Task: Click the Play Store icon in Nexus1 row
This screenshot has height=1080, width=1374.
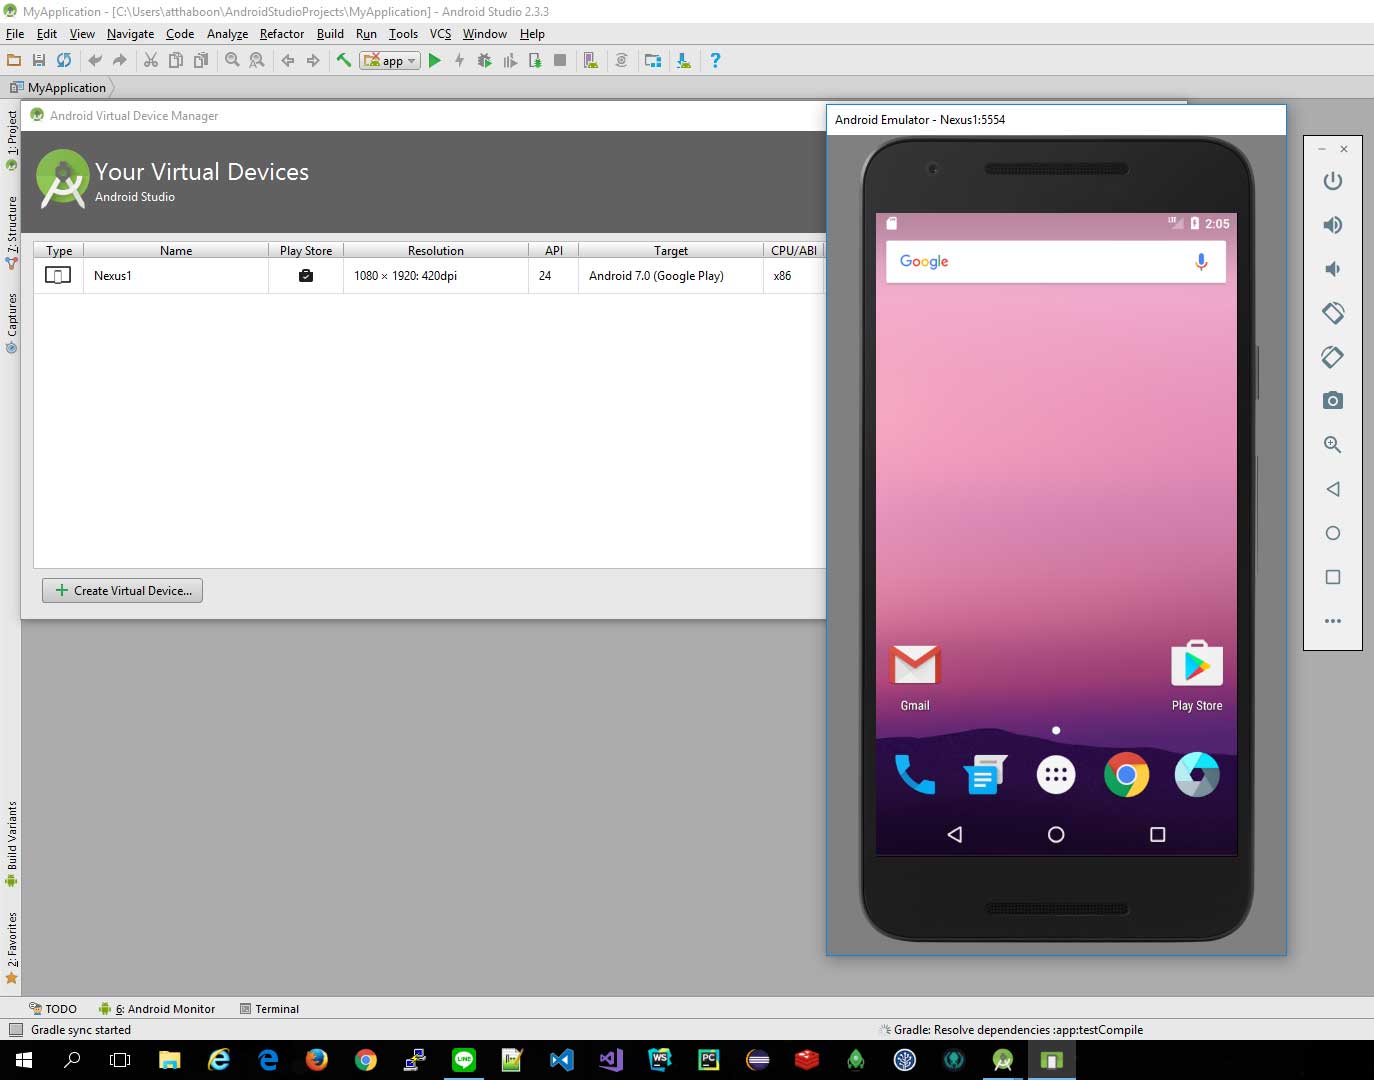Action: [306, 275]
